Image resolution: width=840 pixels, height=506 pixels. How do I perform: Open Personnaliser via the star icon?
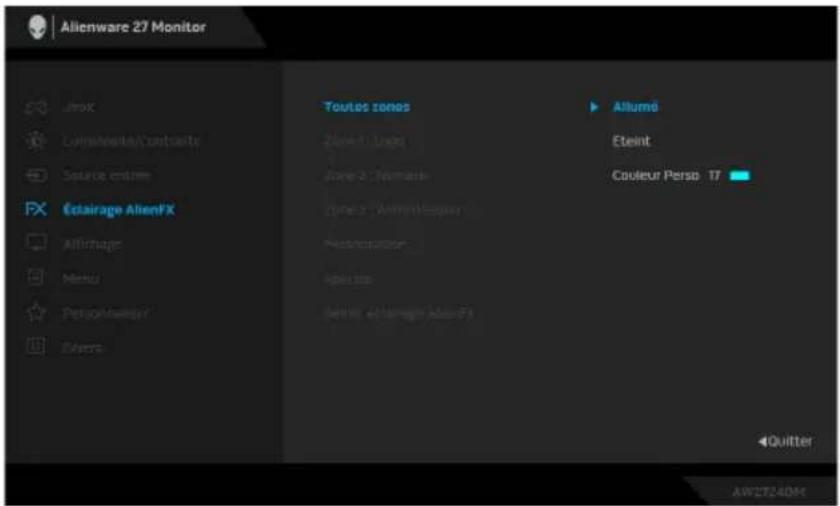coord(36,312)
